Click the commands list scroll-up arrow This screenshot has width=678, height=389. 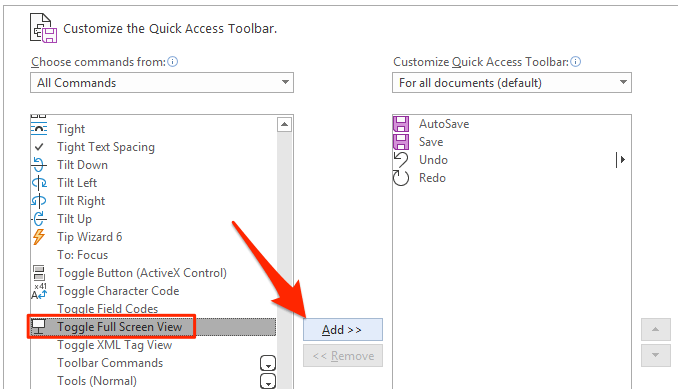284,124
